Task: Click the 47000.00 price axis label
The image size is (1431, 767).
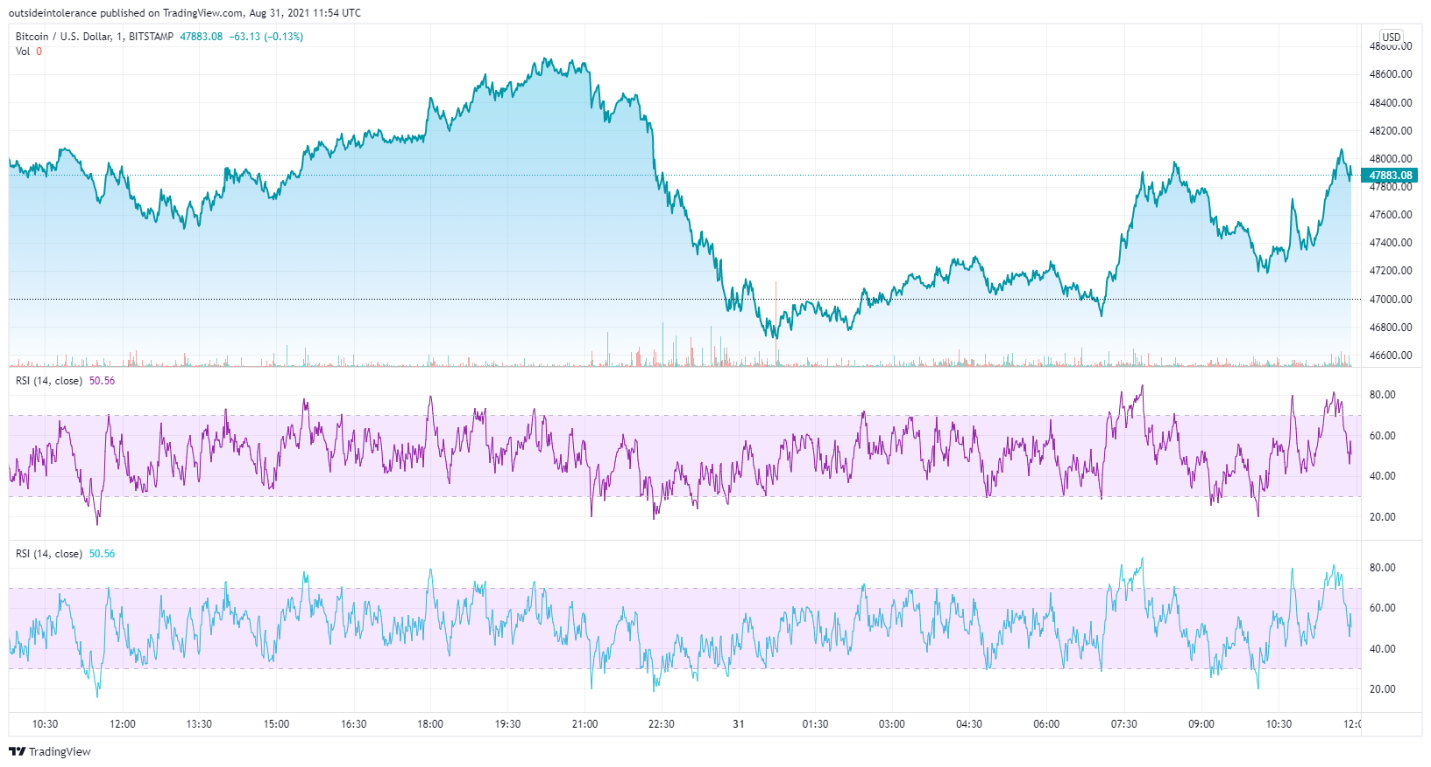Action: pyautogui.click(x=1390, y=299)
